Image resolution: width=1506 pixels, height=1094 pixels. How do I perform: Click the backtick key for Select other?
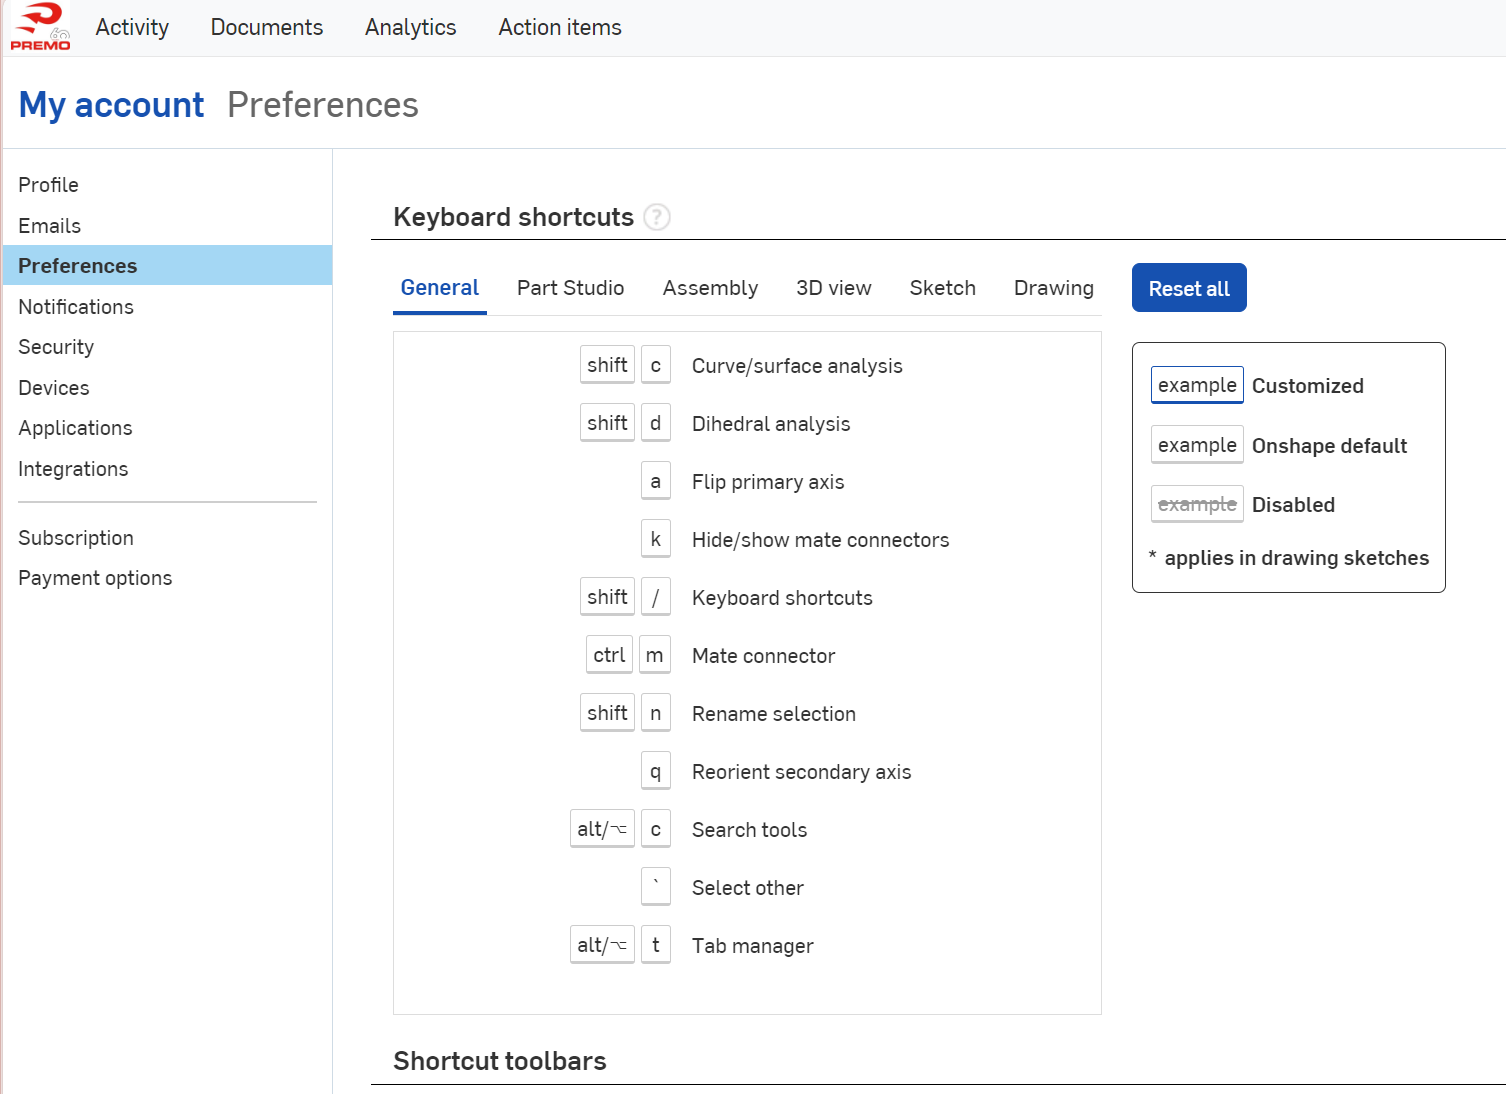click(655, 887)
